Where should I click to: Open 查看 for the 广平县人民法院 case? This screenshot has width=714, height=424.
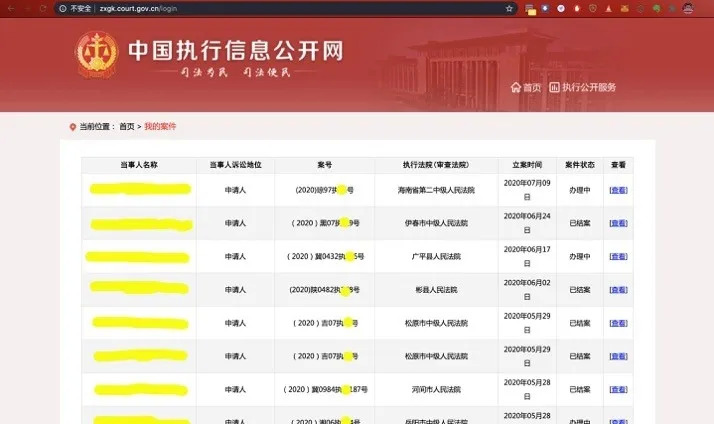pyautogui.click(x=618, y=256)
